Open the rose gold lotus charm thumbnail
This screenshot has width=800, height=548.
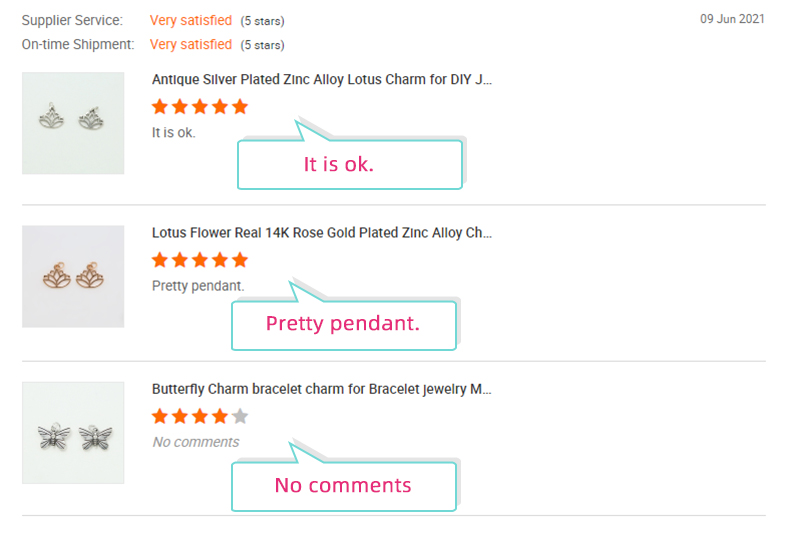tap(73, 277)
